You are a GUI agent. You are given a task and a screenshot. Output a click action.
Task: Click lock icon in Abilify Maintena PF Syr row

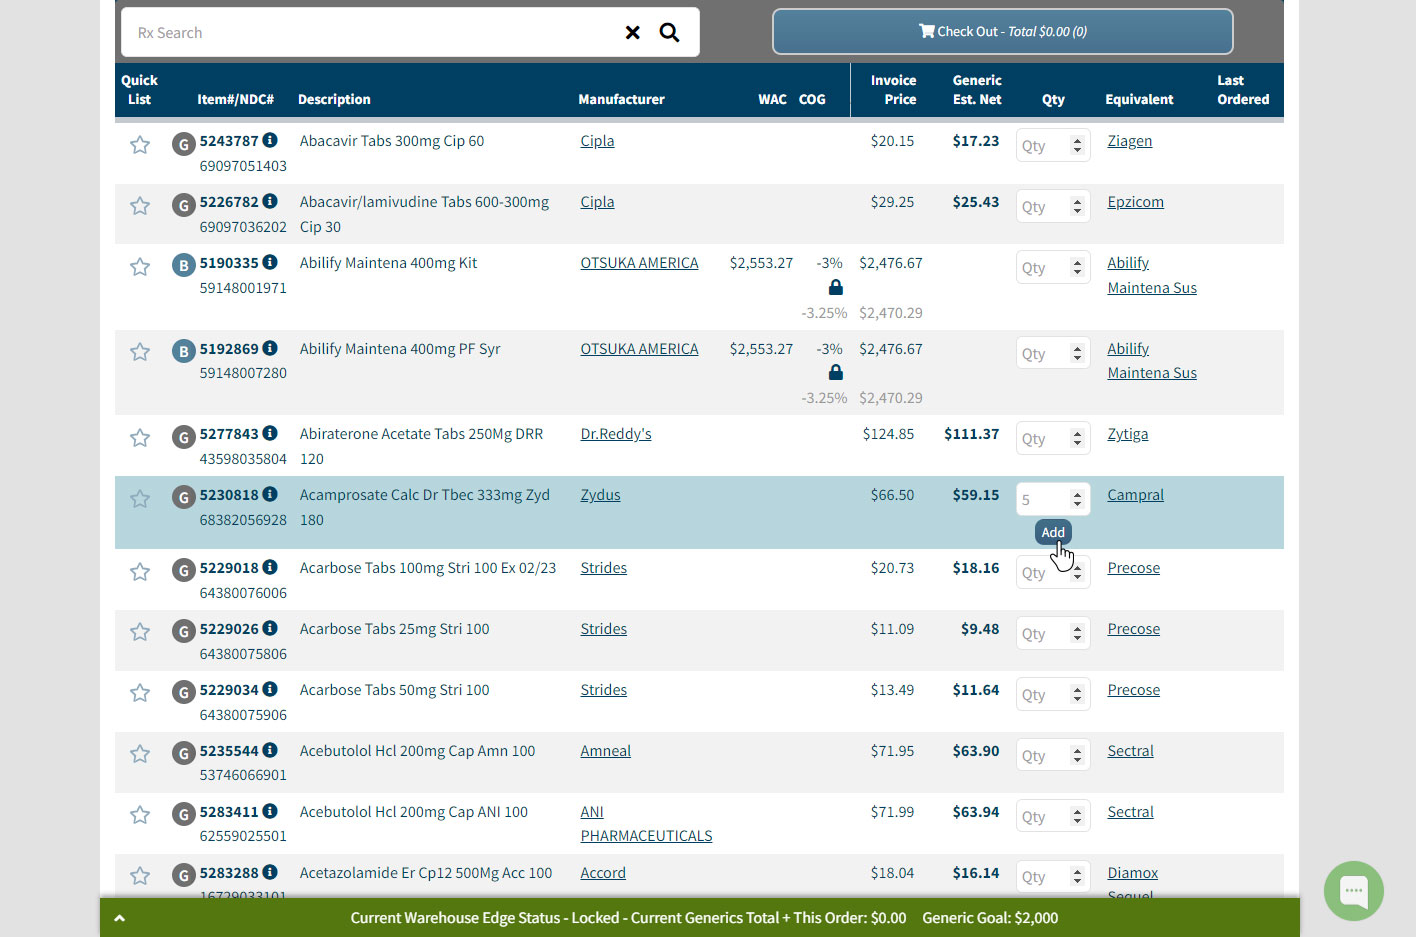coord(836,373)
